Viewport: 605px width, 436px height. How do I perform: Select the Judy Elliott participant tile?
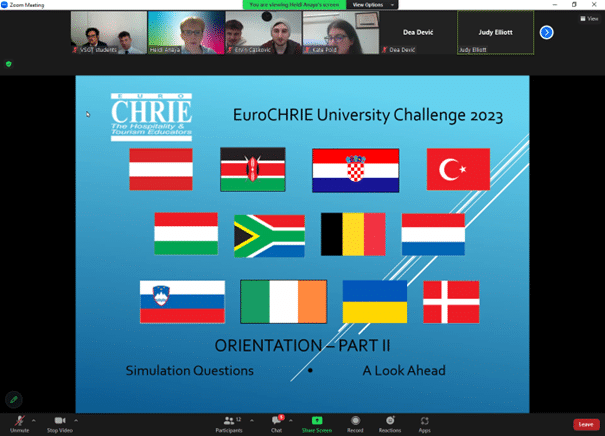click(495, 32)
